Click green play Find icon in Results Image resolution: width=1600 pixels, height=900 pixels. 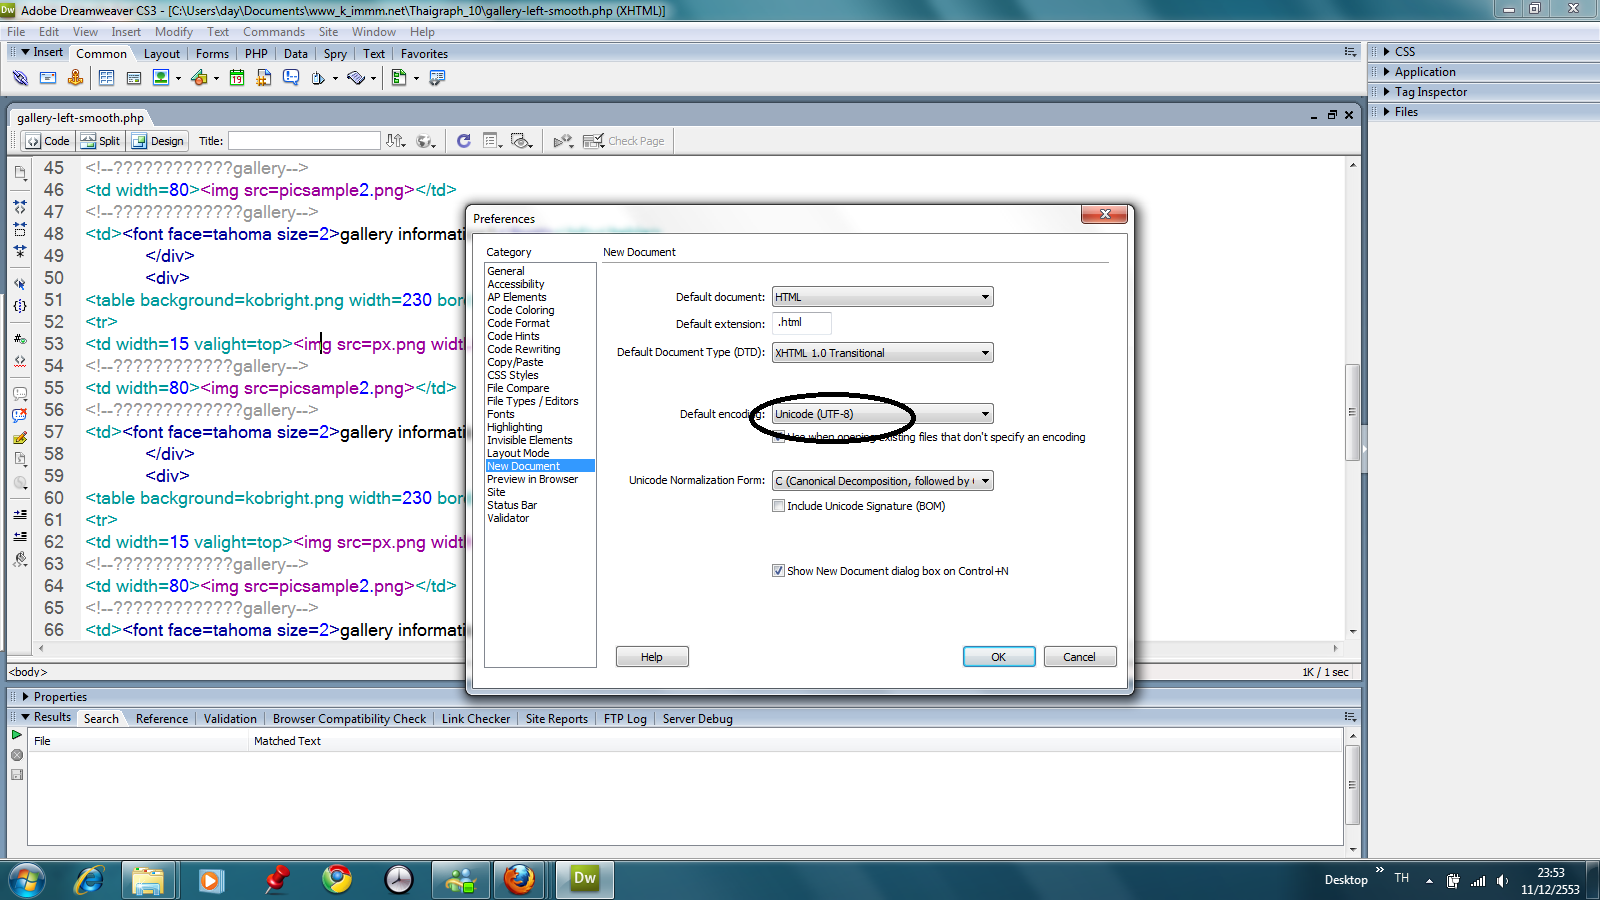(17, 735)
